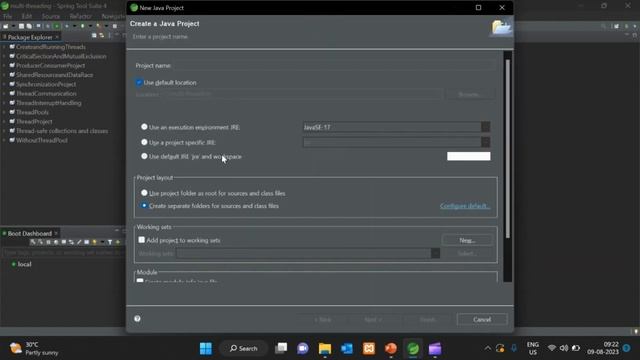Open the project specific JRE dropdown
The height and width of the screenshot is (360, 640).
(x=485, y=142)
